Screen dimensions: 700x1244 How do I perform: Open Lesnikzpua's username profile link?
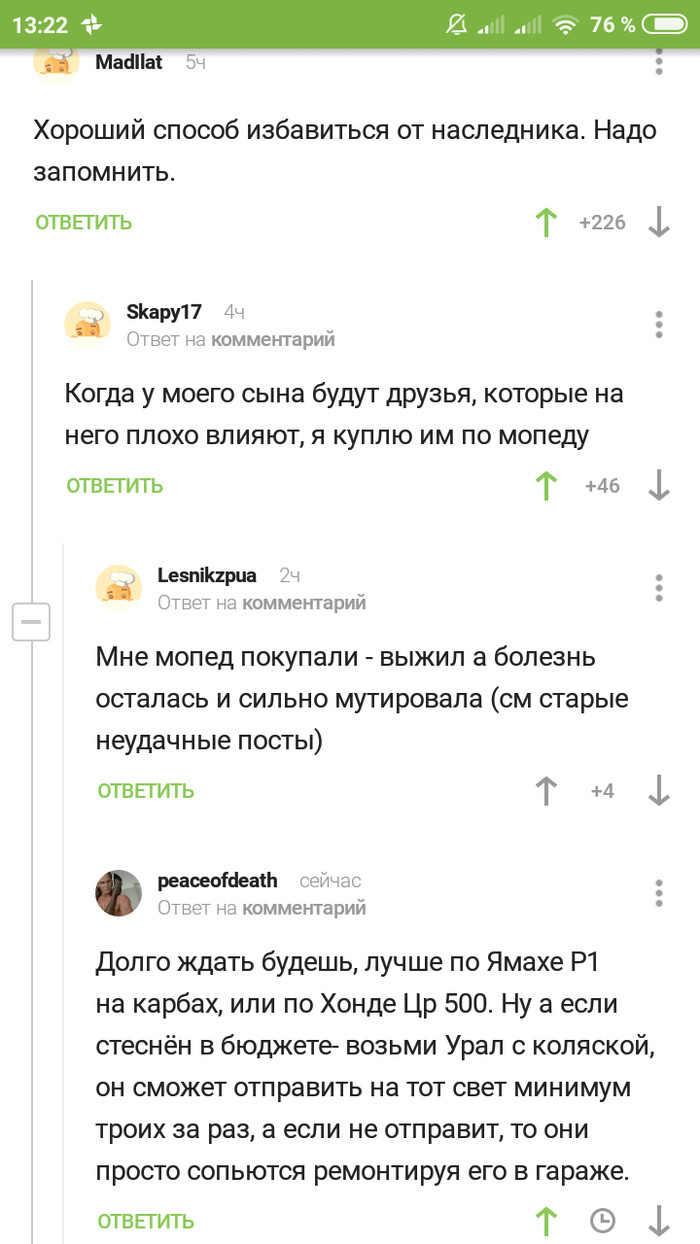[x=207, y=575]
